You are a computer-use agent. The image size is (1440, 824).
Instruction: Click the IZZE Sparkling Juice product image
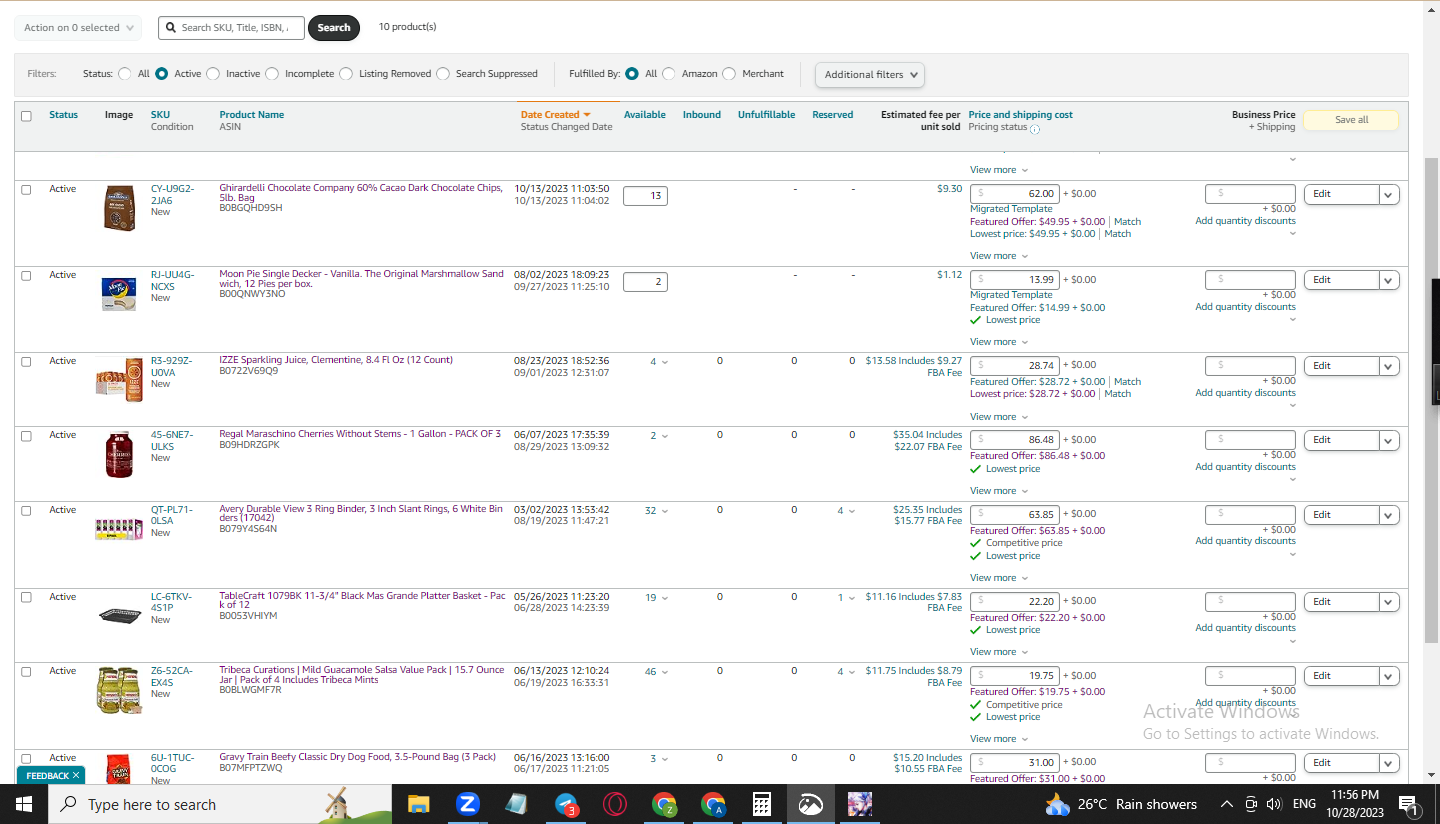coord(119,379)
